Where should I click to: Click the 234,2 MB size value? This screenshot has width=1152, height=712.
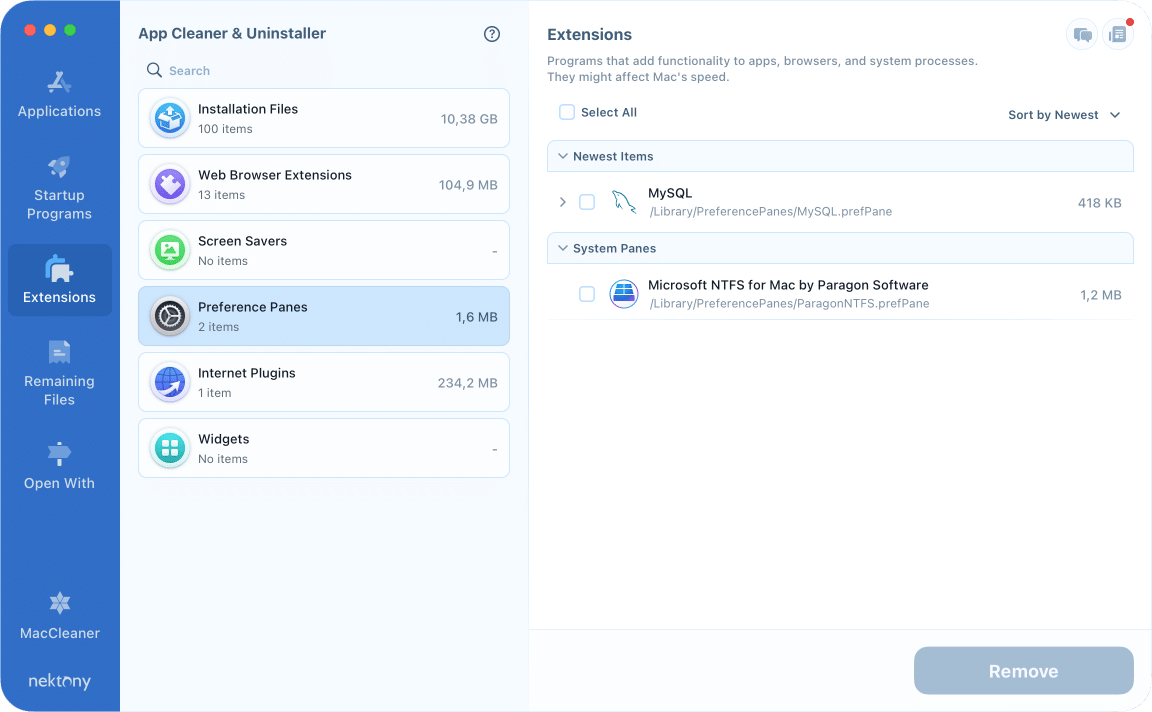tap(467, 383)
